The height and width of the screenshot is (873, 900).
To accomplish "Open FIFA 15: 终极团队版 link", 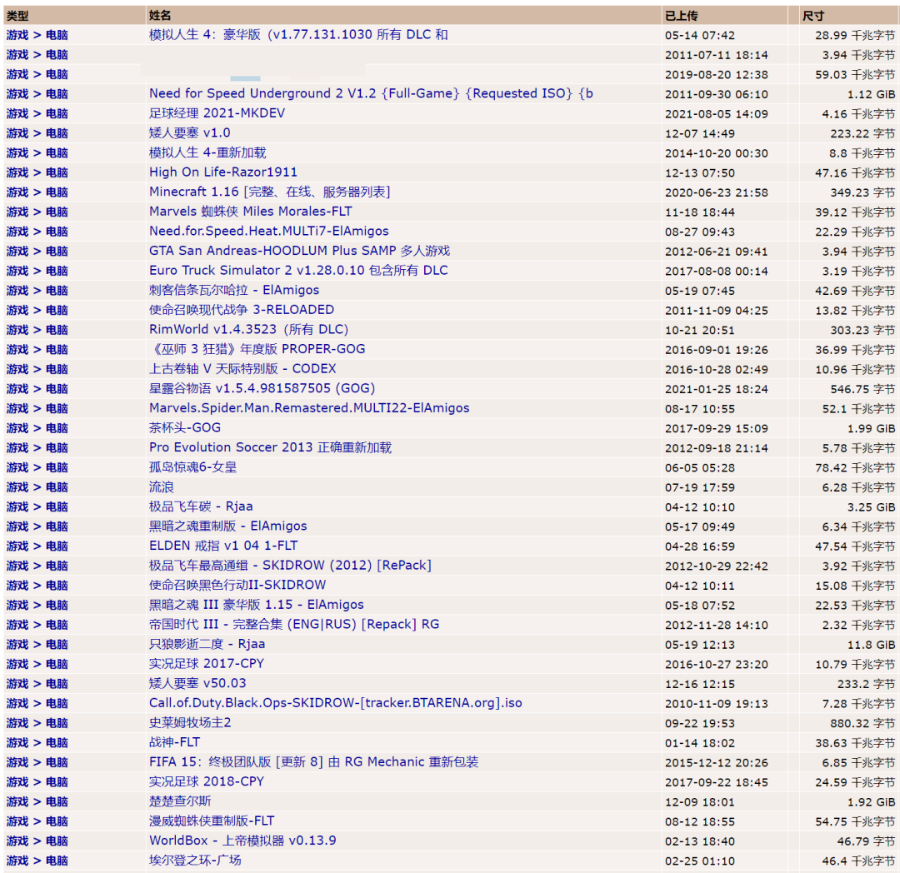I will pyautogui.click(x=313, y=762).
